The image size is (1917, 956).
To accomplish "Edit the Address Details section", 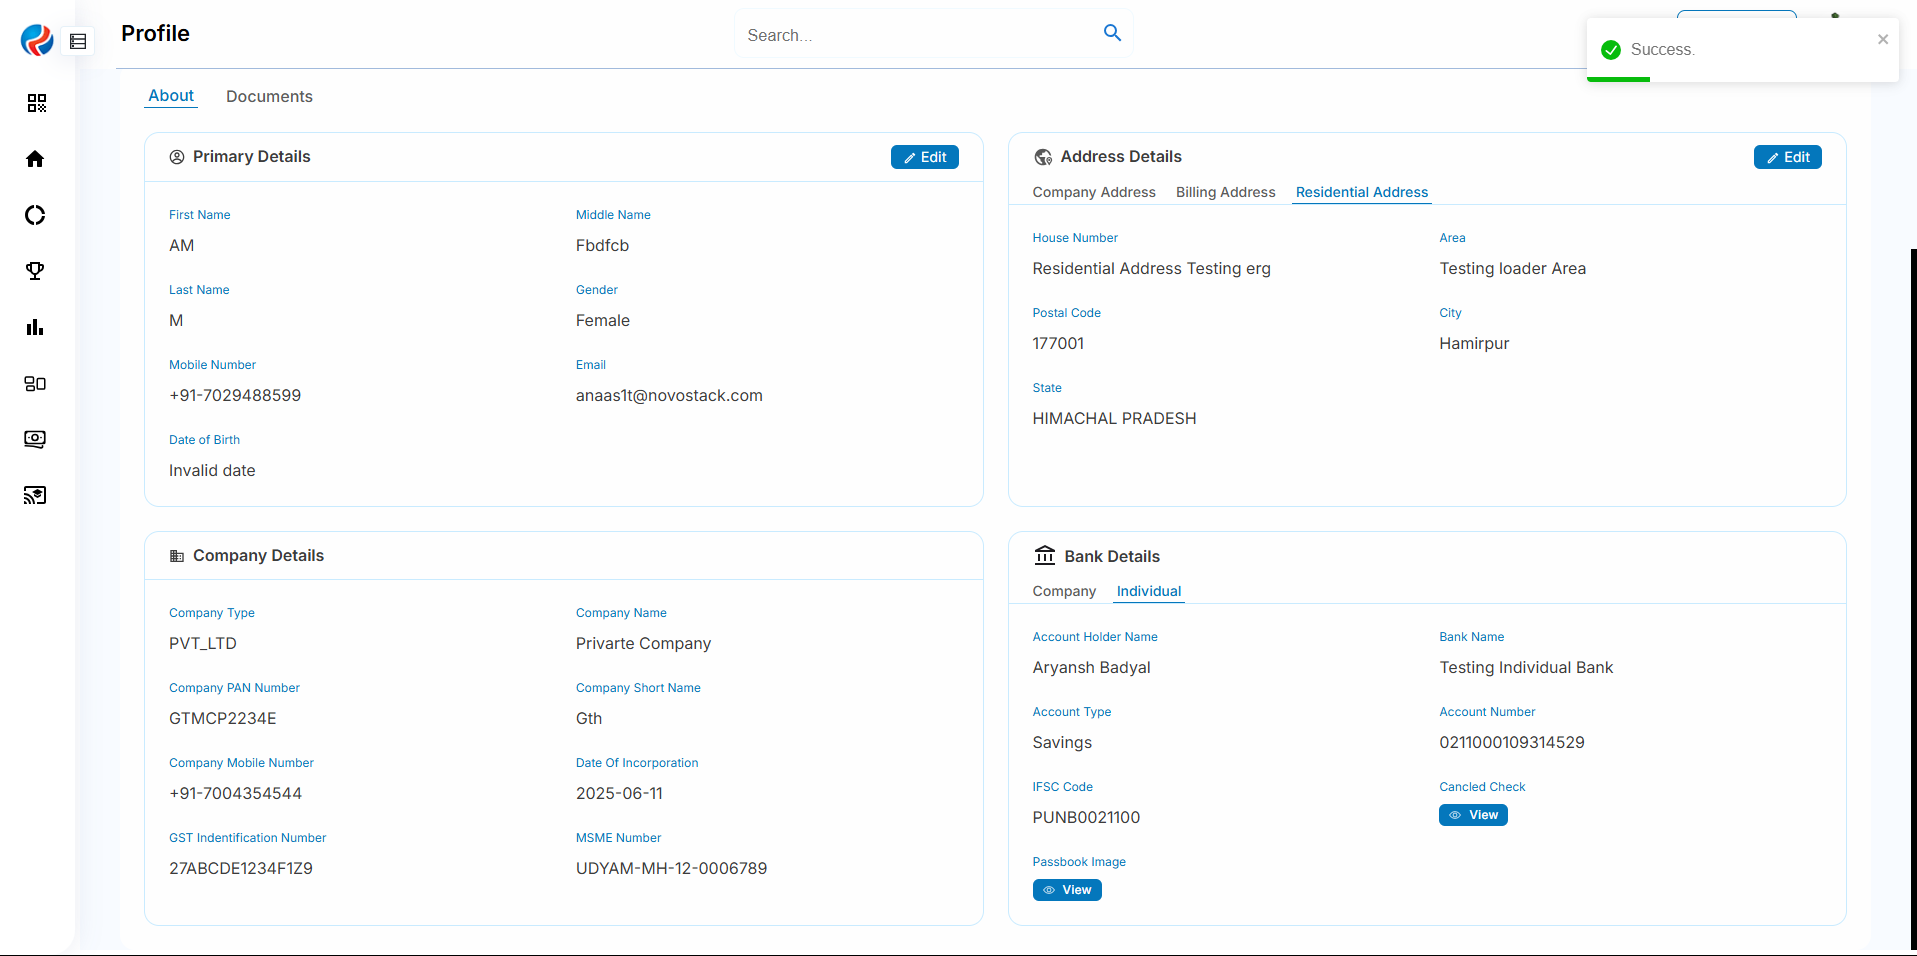I will click(x=1787, y=157).
